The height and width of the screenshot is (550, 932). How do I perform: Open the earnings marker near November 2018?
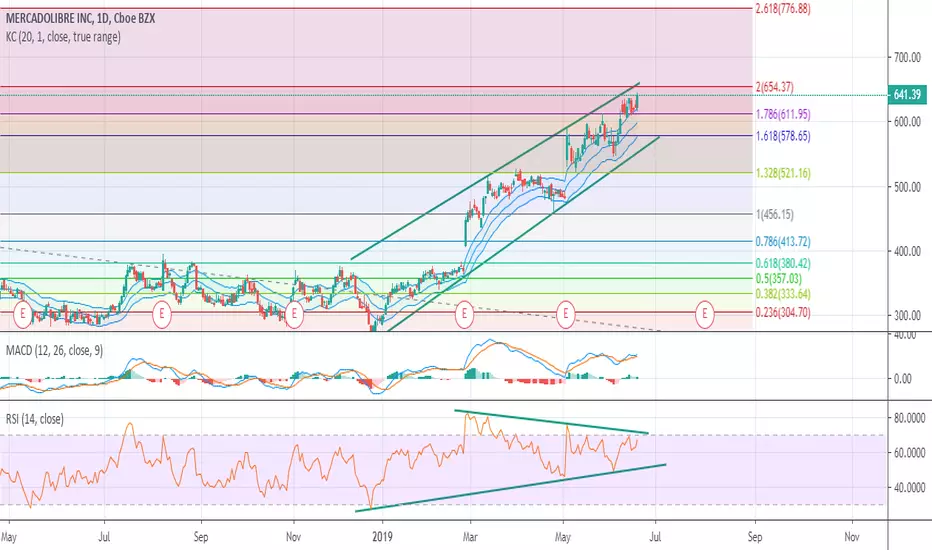click(x=294, y=313)
